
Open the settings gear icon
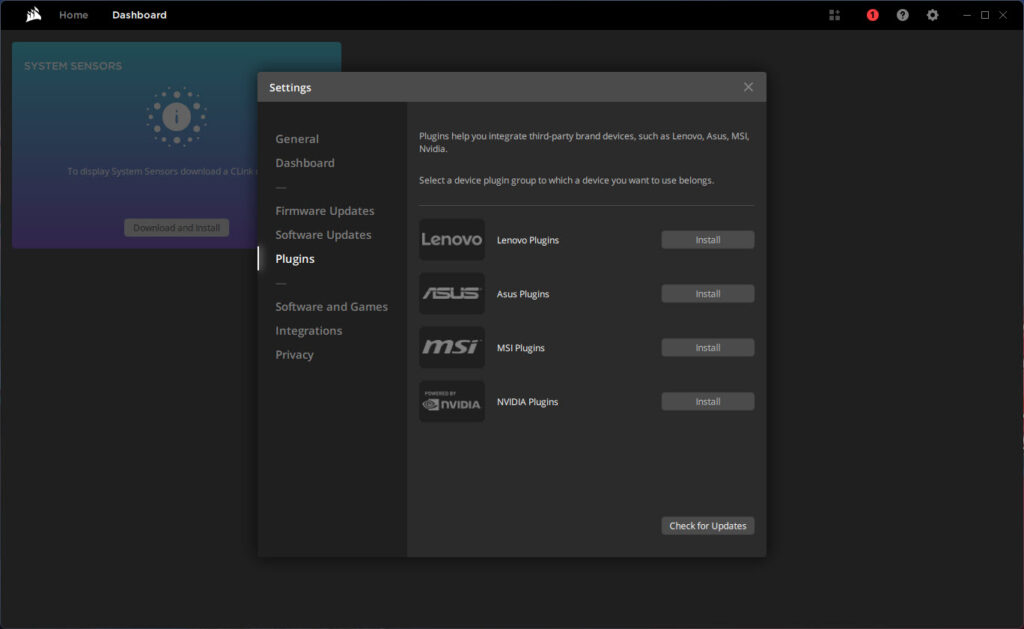932,15
